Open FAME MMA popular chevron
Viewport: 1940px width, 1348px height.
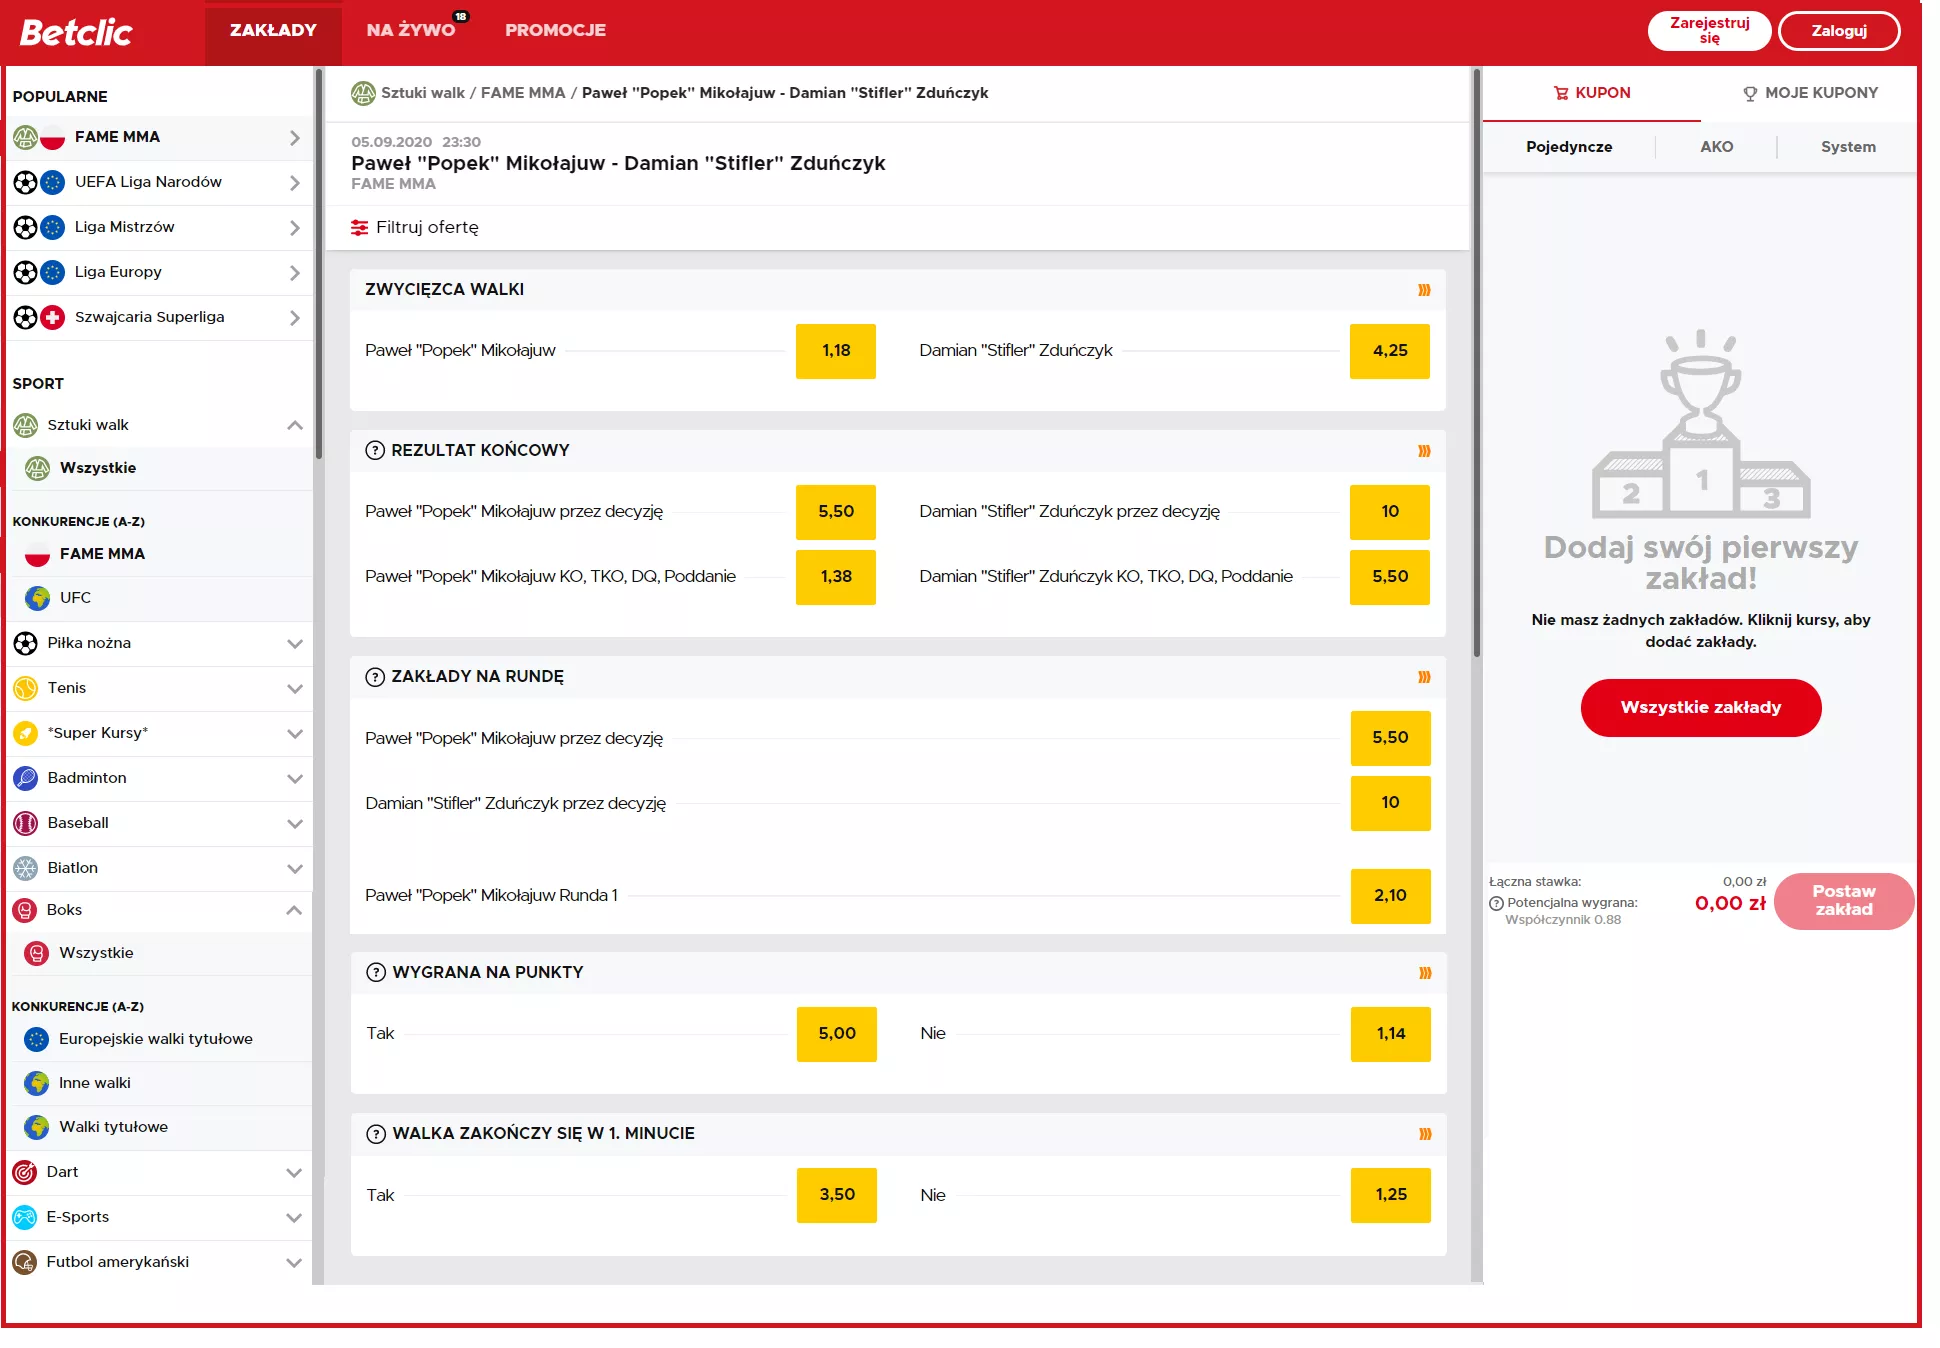click(x=294, y=138)
